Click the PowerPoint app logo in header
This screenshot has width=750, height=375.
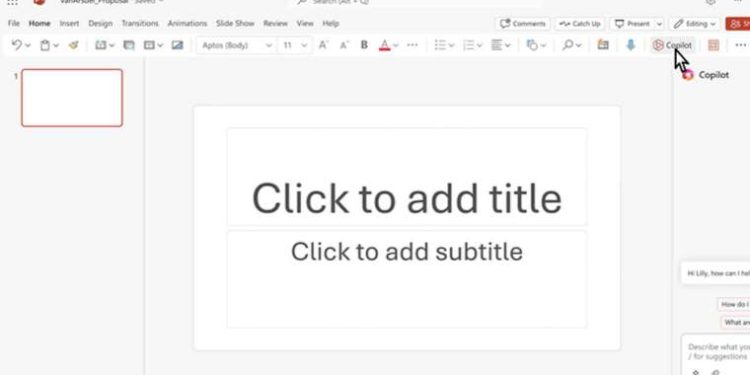pos(39,2)
